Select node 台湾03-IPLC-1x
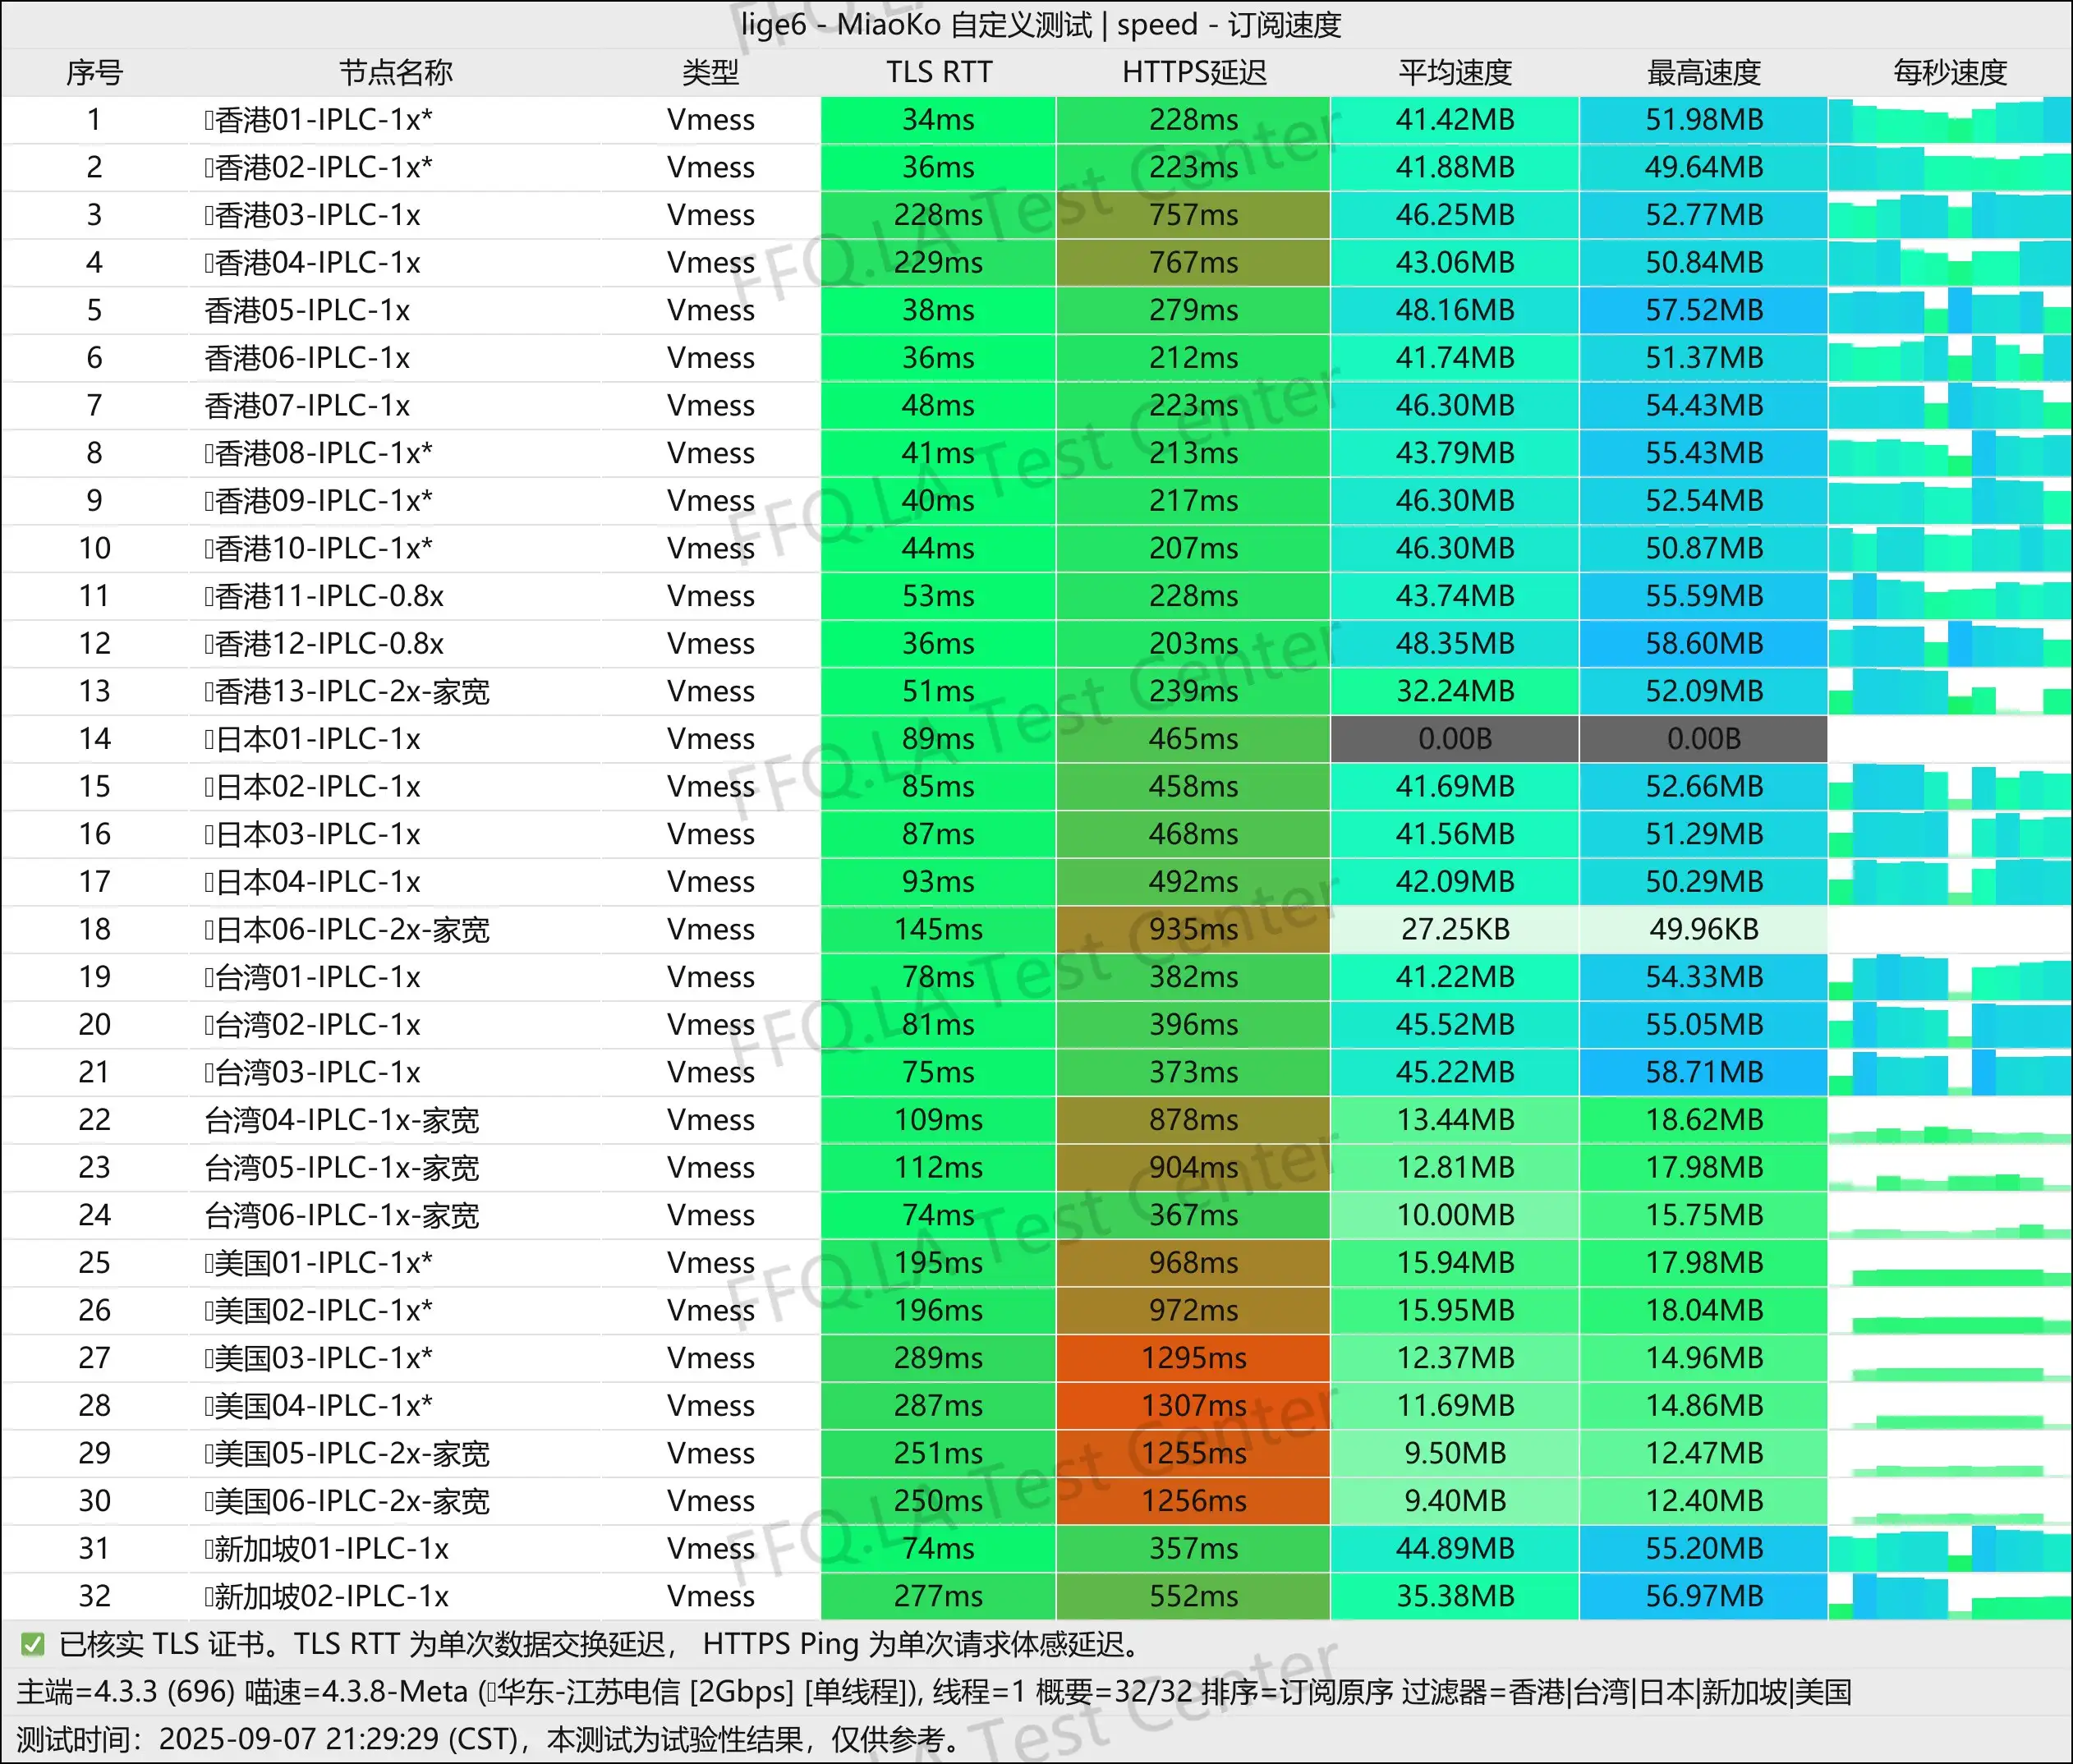Screen dimensions: 2073x1764 [x=312, y=1072]
